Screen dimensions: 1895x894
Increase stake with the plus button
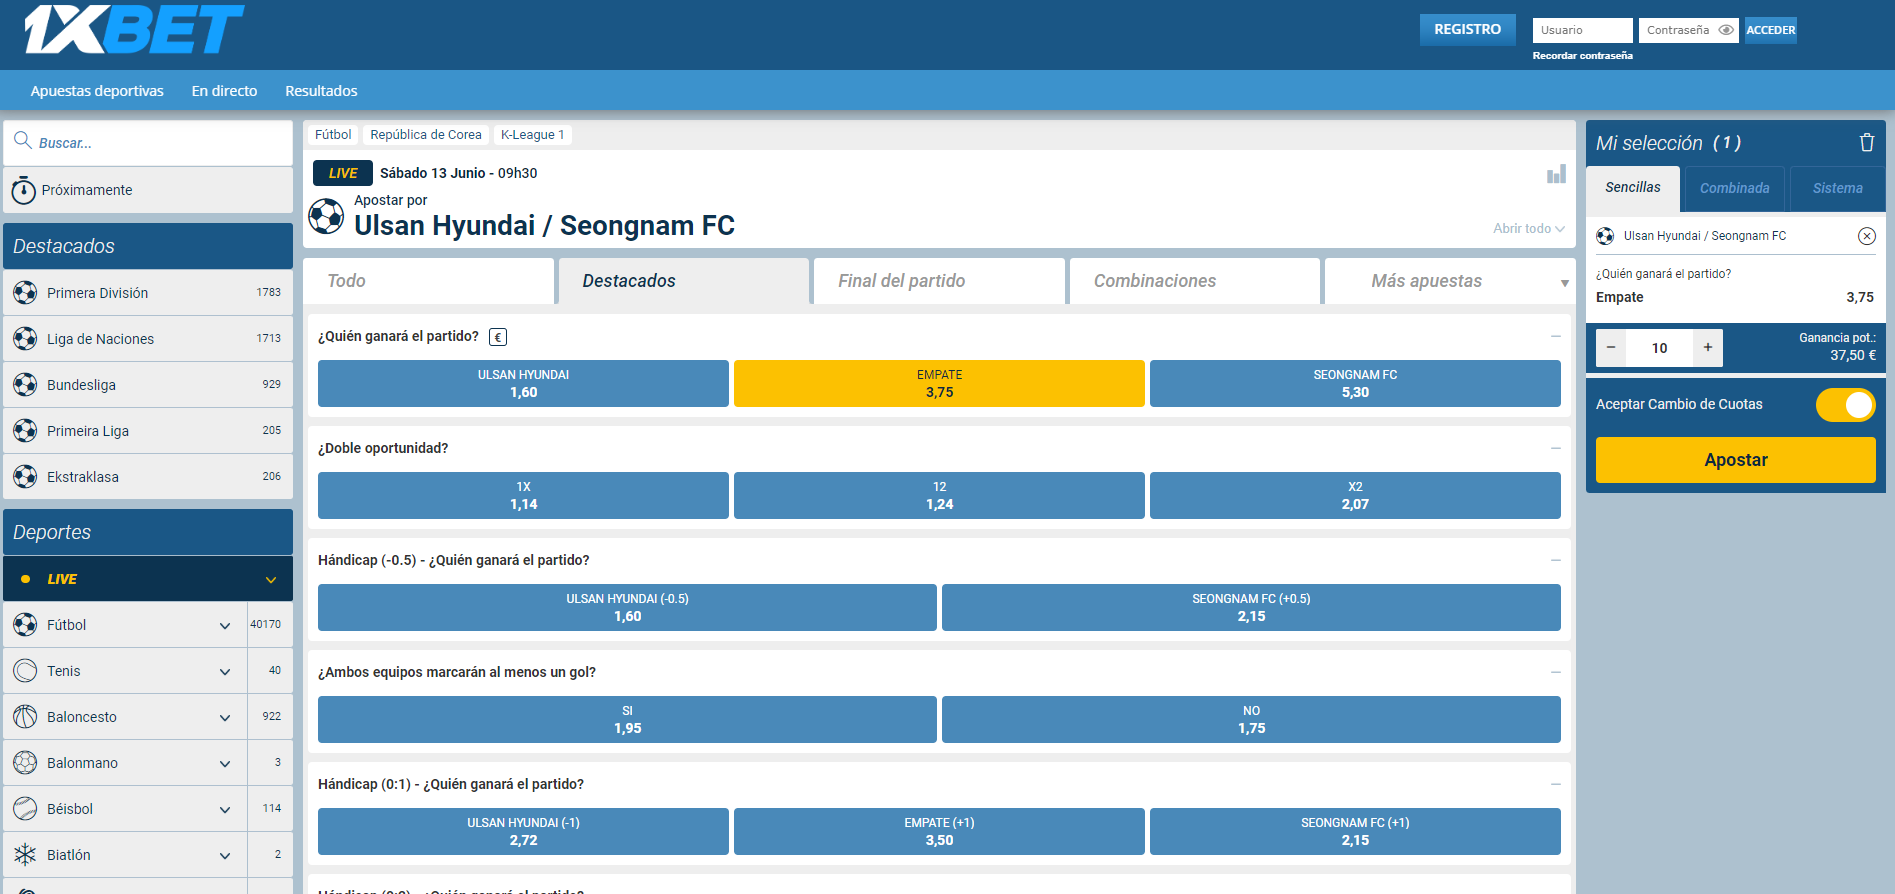tap(1708, 348)
